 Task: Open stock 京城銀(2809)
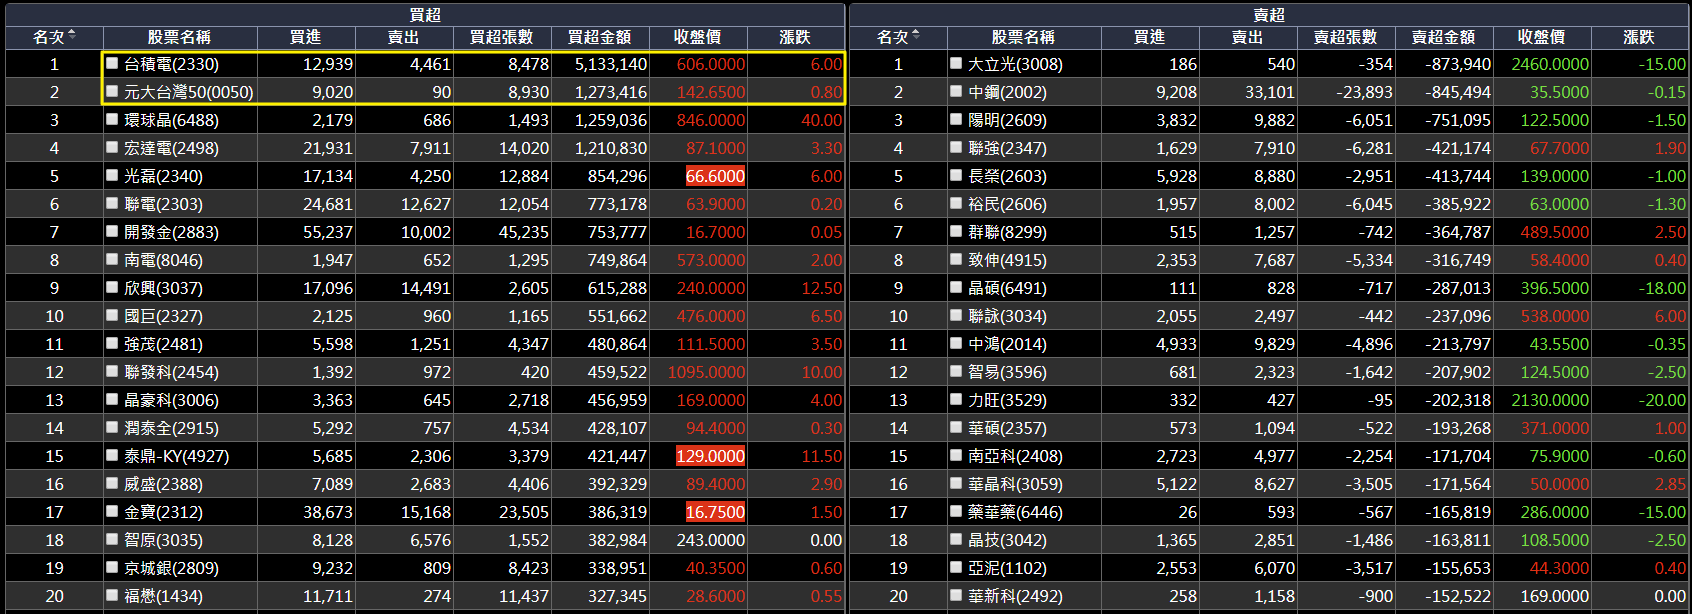pyautogui.click(x=171, y=568)
